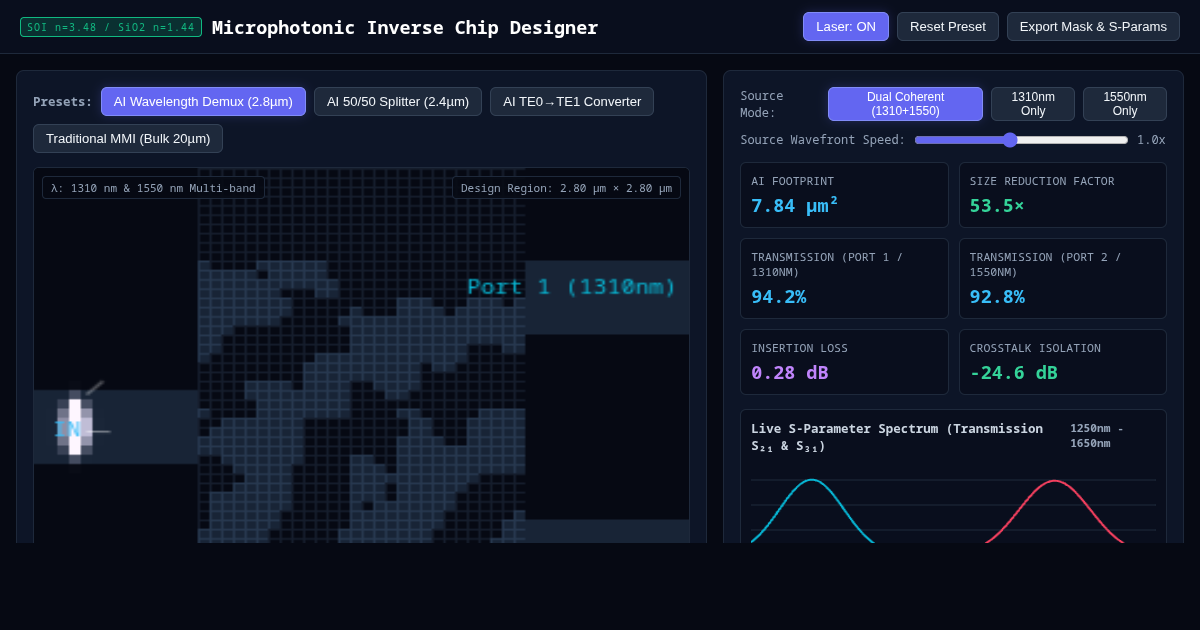The width and height of the screenshot is (1200, 630).
Task: Click the Source Mode: label
Action: pos(762,104)
